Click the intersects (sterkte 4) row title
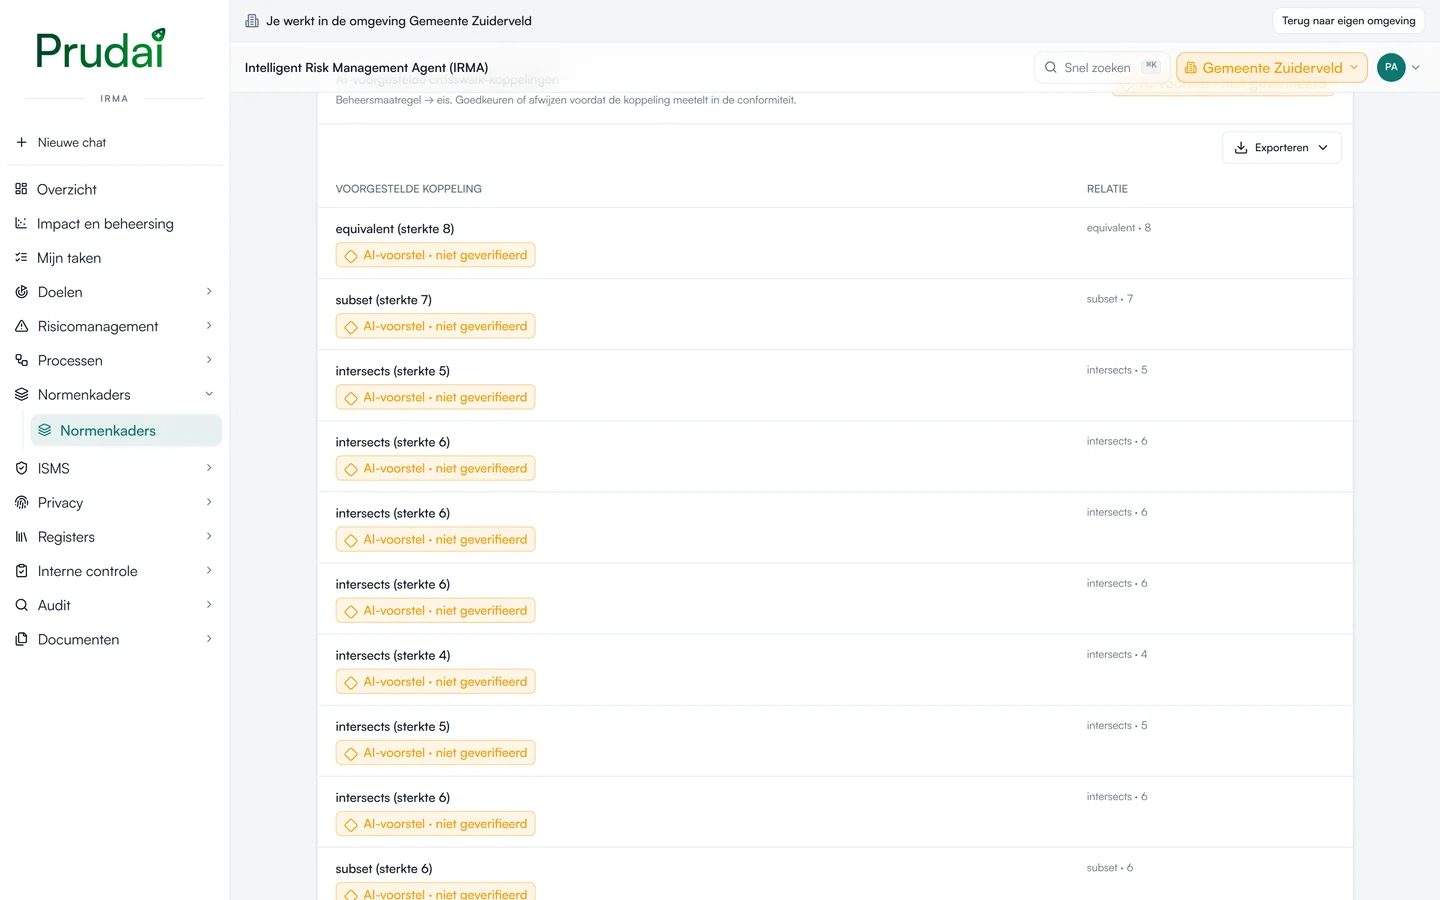 (x=393, y=656)
